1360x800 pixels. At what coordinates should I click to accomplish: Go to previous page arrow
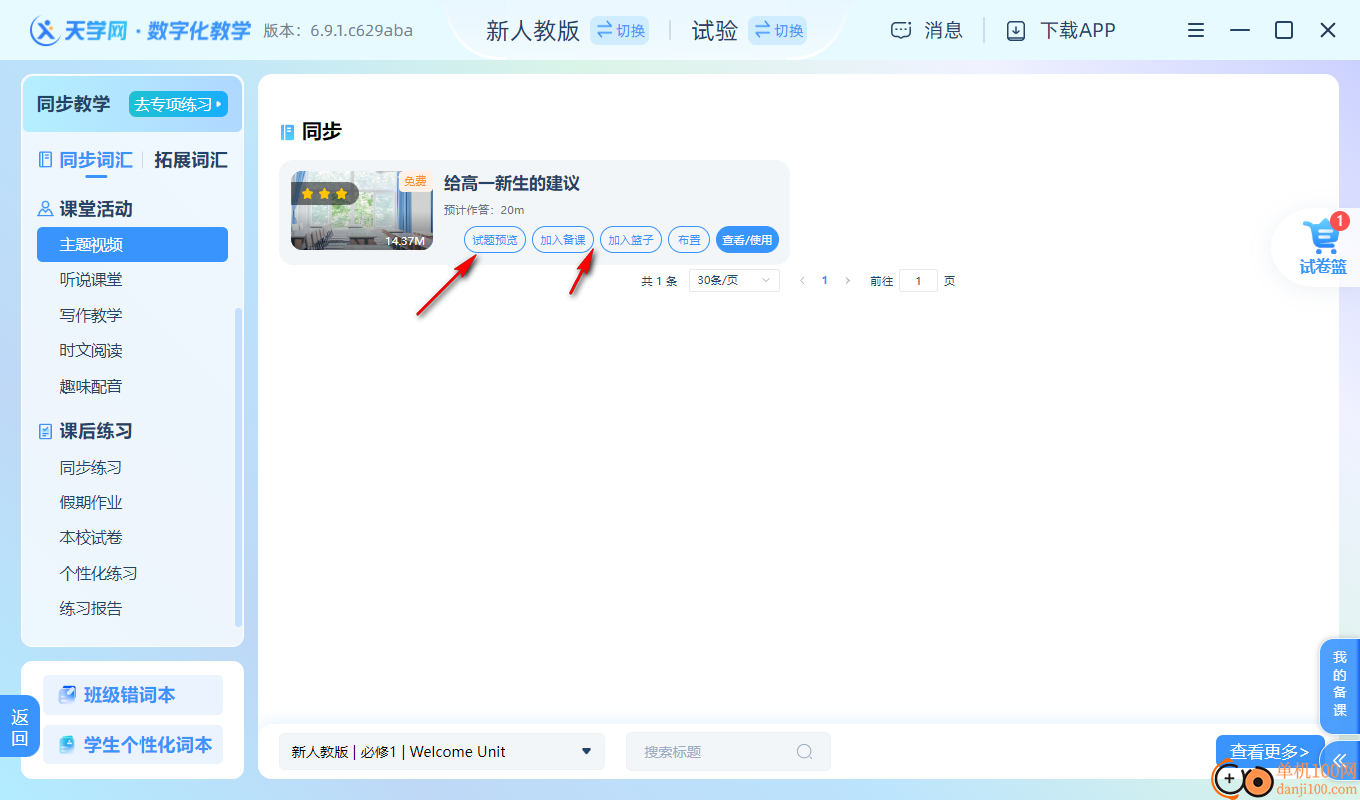[x=801, y=281]
